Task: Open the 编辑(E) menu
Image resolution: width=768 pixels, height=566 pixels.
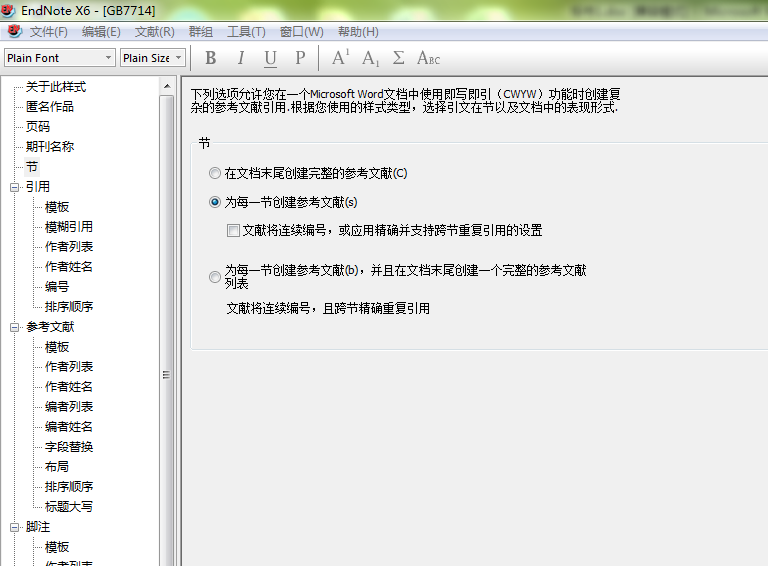Action: click(101, 32)
